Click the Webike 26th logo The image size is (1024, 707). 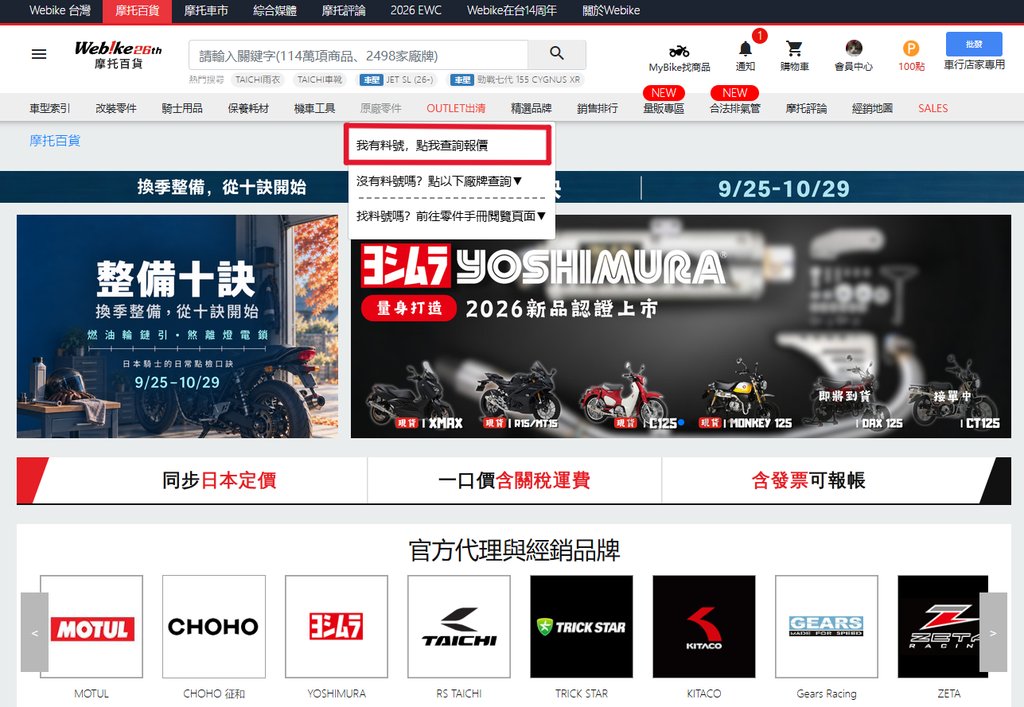pyautogui.click(x=118, y=54)
